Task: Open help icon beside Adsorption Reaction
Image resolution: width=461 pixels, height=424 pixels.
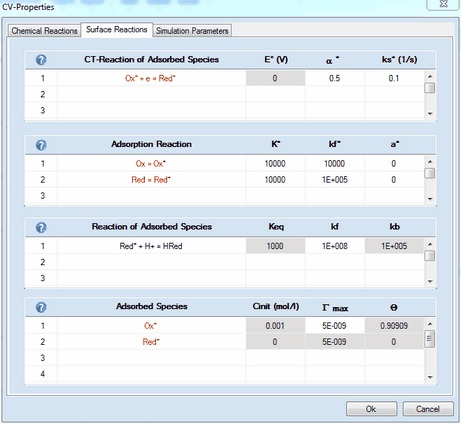Action: (41, 145)
